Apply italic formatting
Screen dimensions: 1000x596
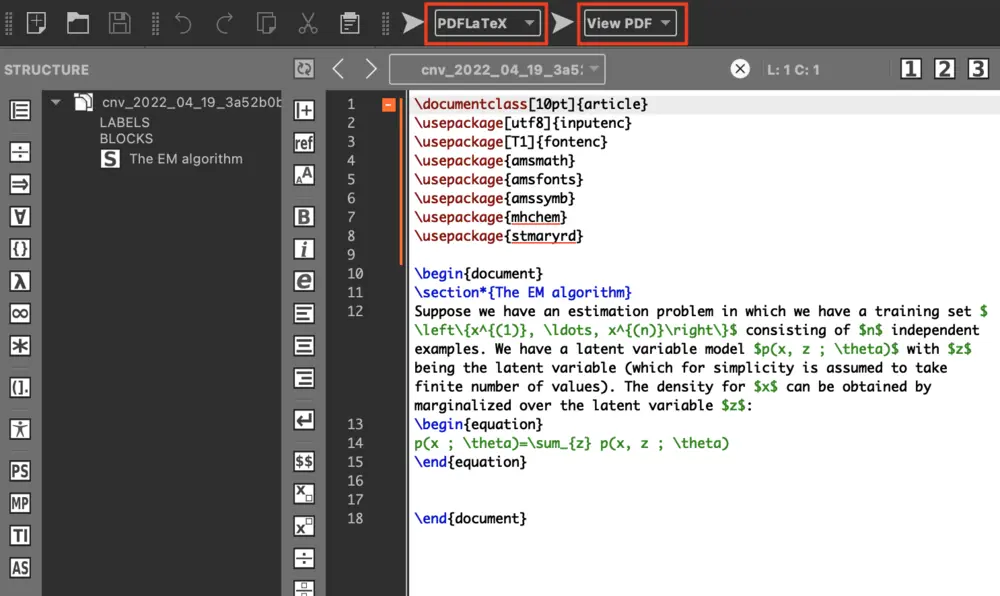[304, 249]
